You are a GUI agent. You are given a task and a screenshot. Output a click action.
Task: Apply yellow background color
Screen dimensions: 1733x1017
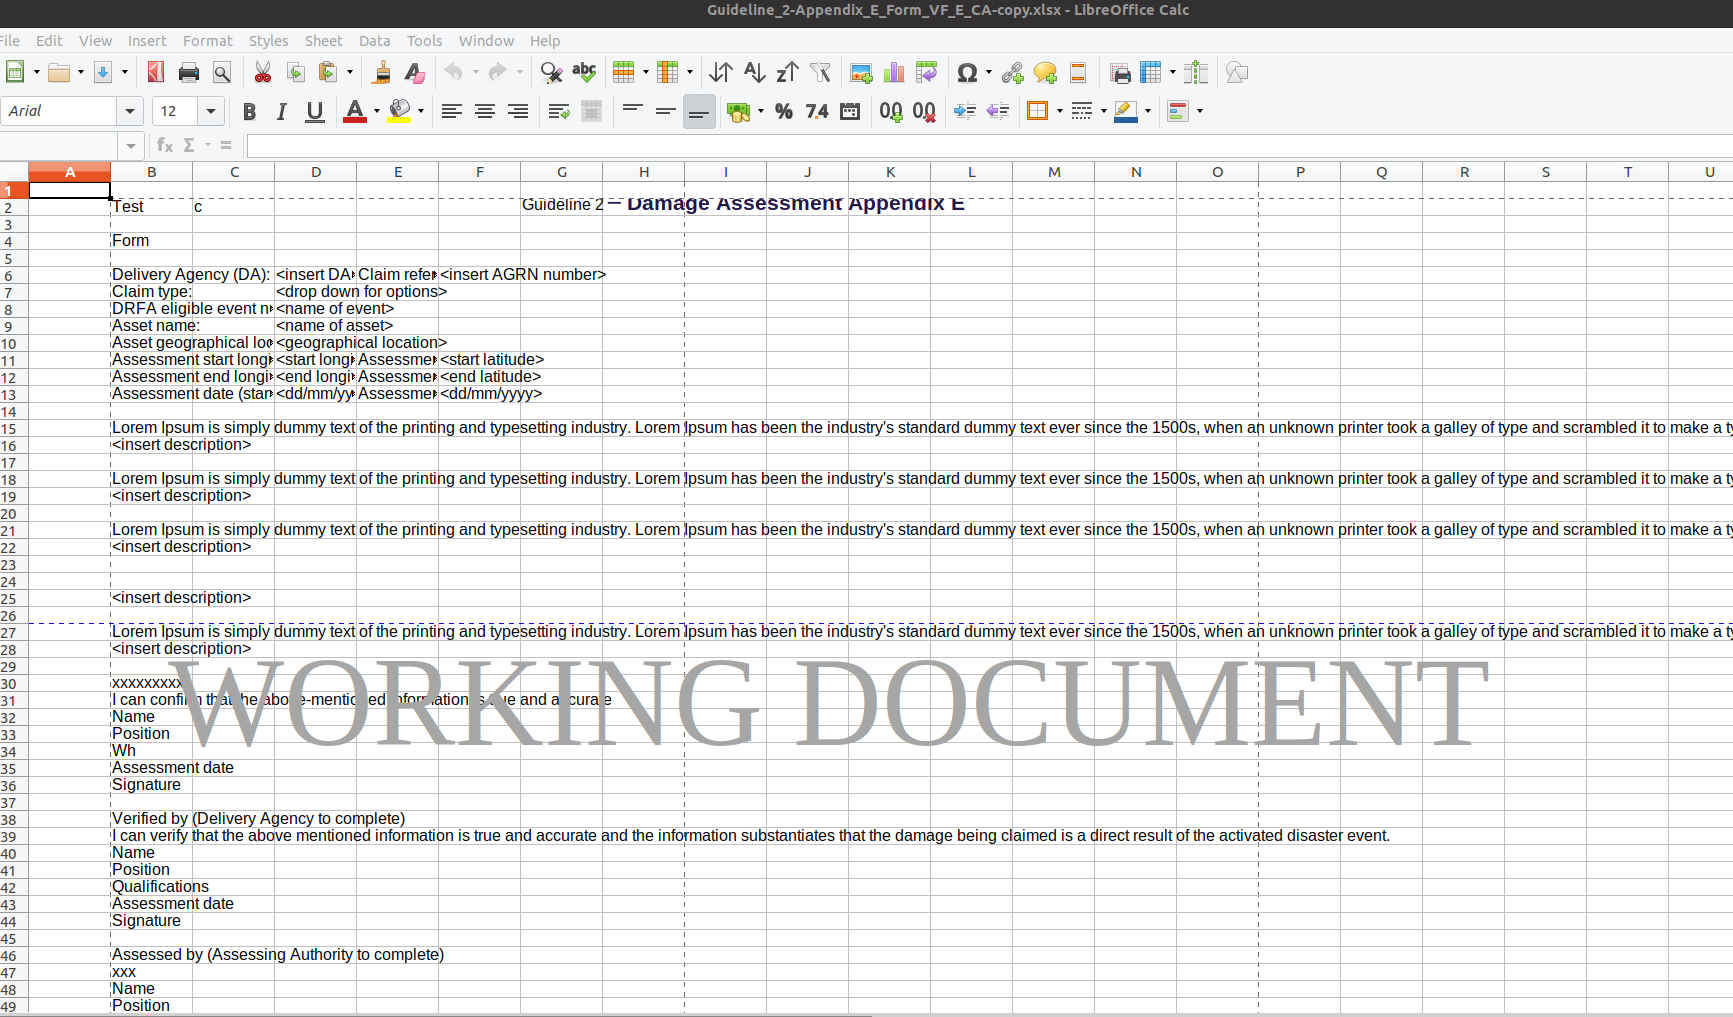click(399, 111)
